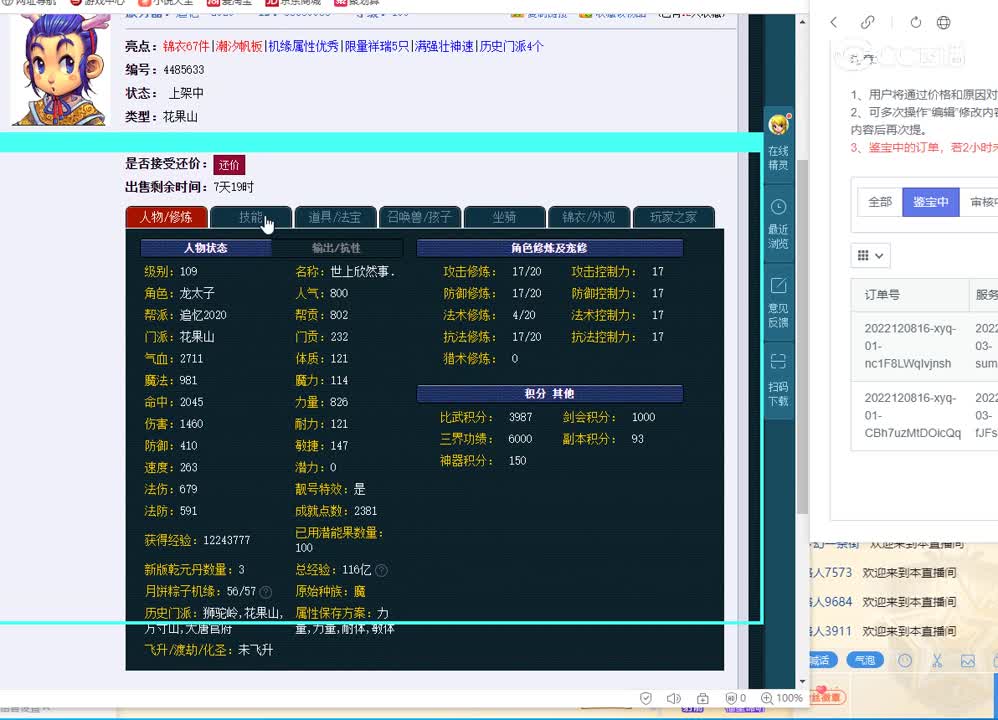Image resolution: width=998 pixels, height=720 pixels.
Task: Open the 限量祥瑞5只 highlight link
Action: click(377, 46)
